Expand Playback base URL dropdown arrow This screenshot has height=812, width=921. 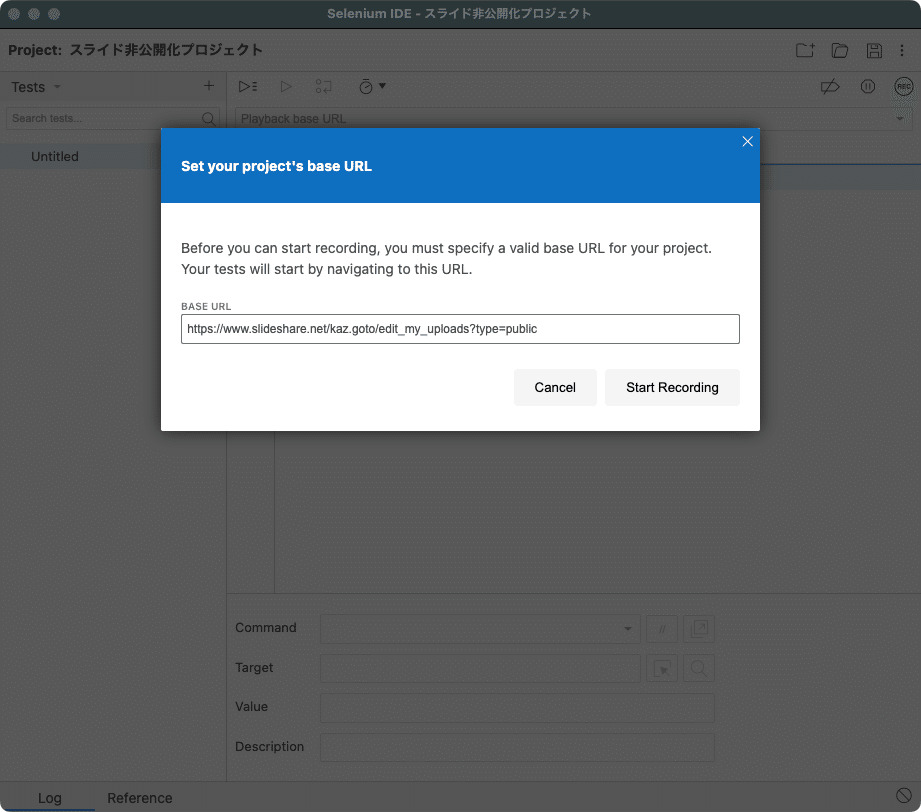[900, 119]
